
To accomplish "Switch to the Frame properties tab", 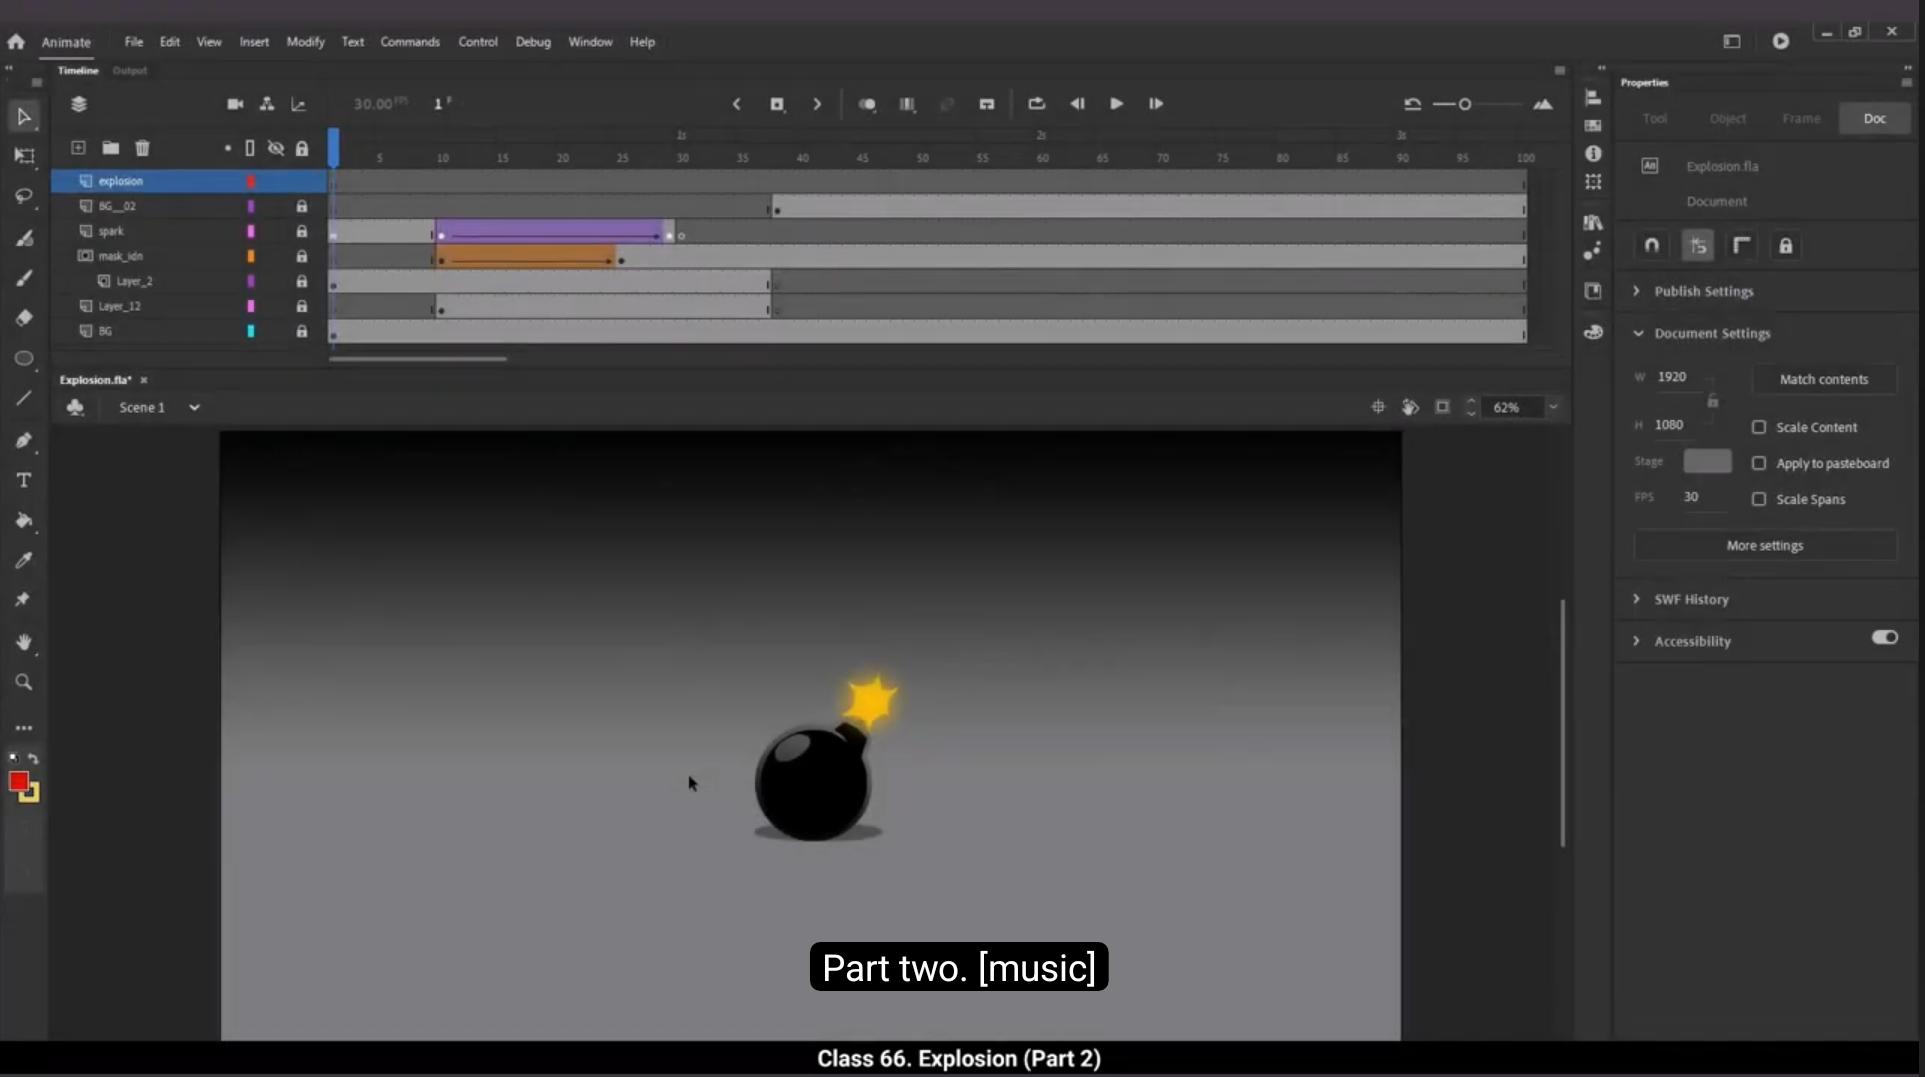I will click(1801, 118).
